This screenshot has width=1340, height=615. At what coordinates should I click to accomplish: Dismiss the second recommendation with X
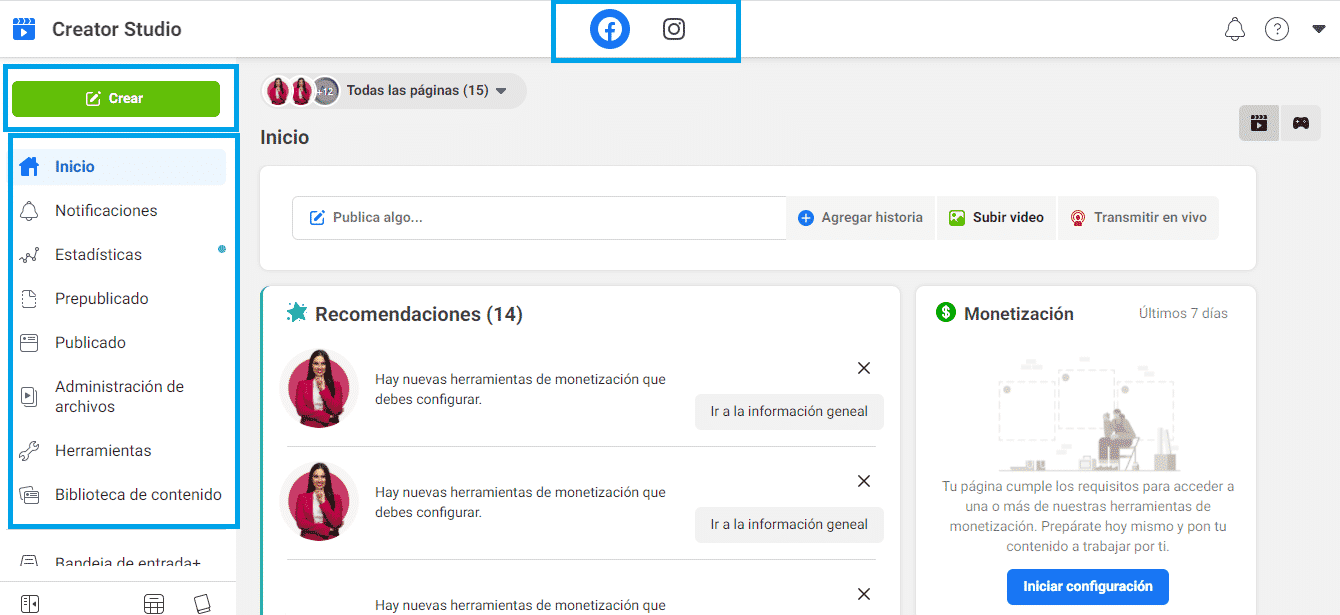[864, 481]
